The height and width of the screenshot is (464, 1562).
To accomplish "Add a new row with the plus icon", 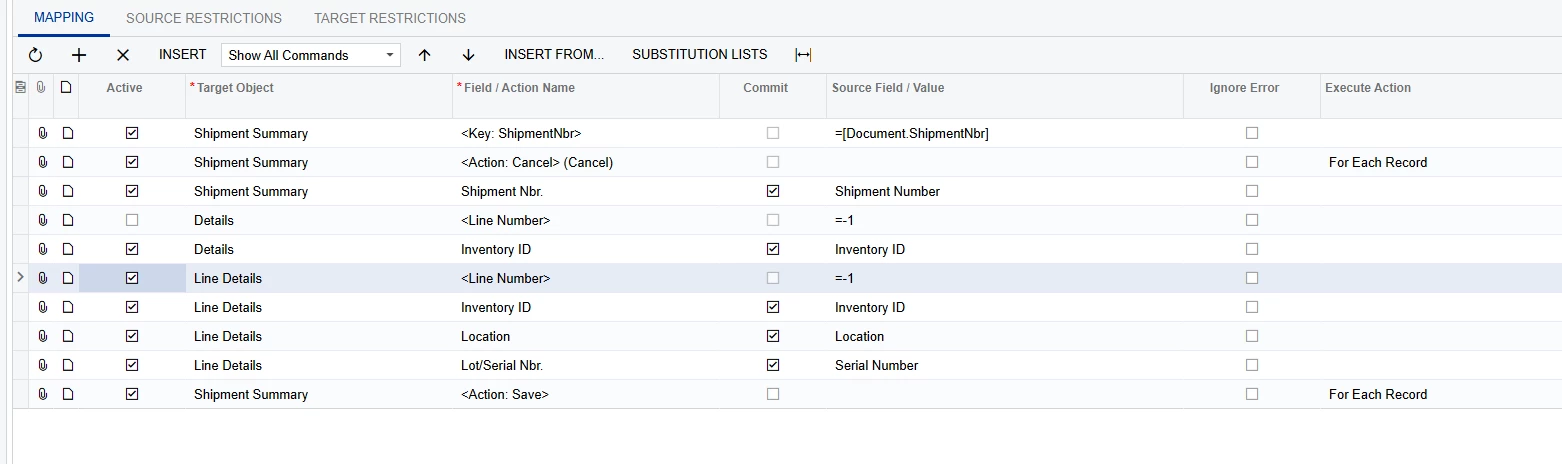I will (x=79, y=55).
